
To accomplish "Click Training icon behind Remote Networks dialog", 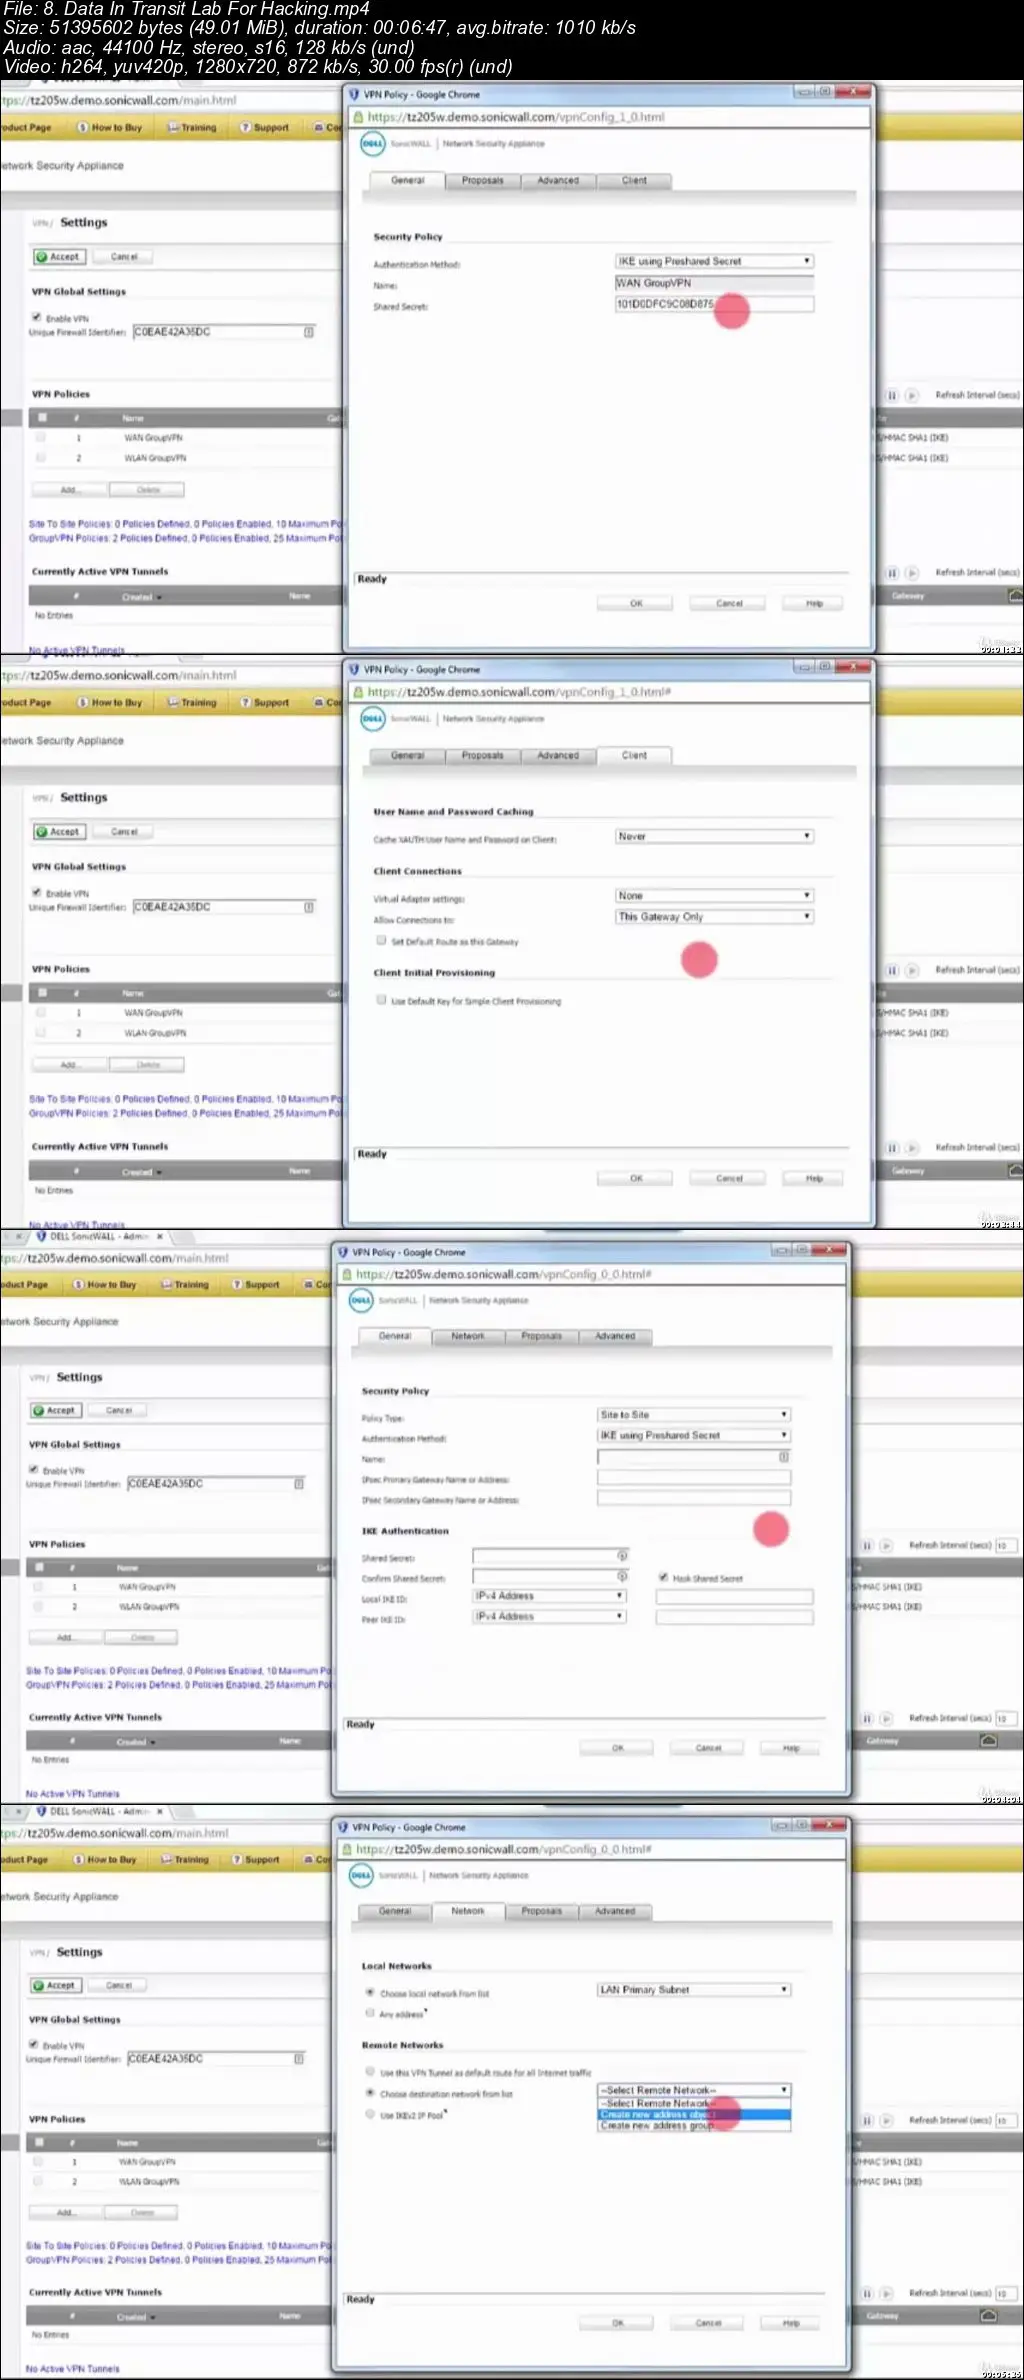I will click(x=167, y=1859).
